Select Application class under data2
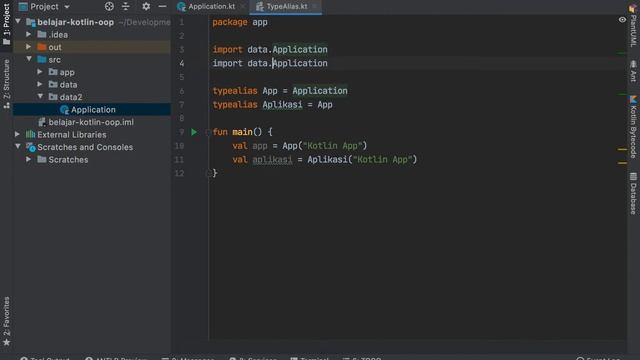Screen dimensions: 640x360 tap(92, 109)
